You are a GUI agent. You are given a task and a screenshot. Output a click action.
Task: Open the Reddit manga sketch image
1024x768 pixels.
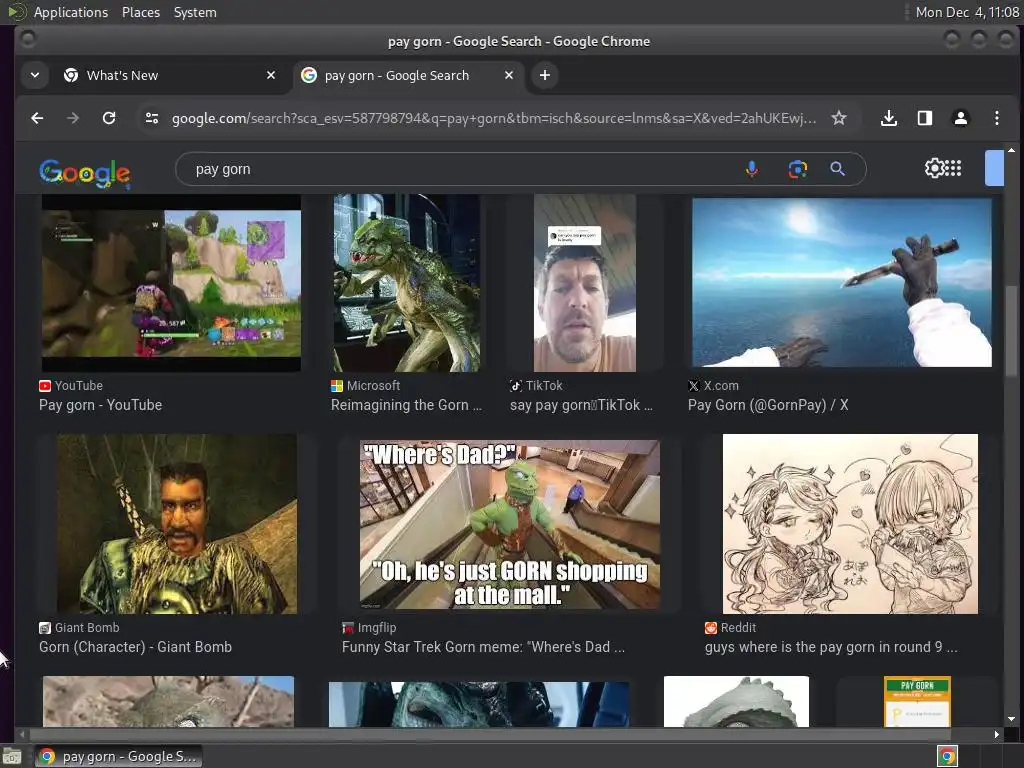850,524
